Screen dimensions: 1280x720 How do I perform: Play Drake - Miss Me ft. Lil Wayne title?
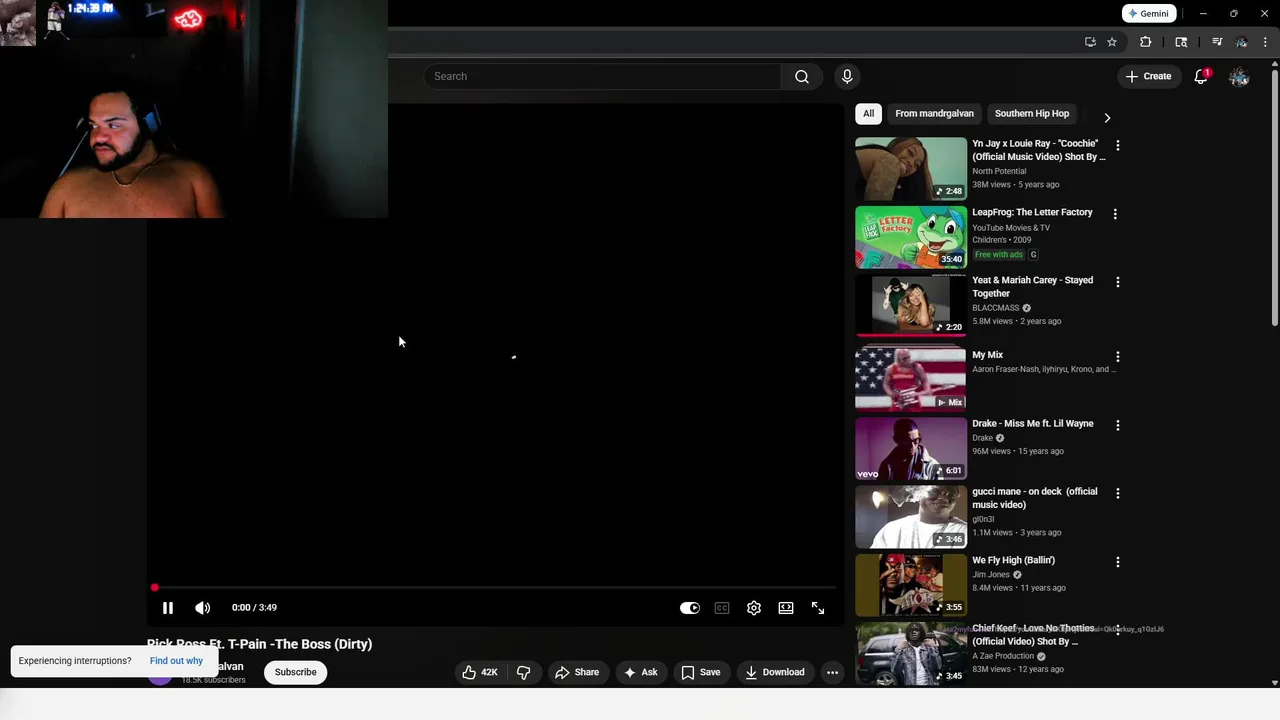click(x=1033, y=424)
